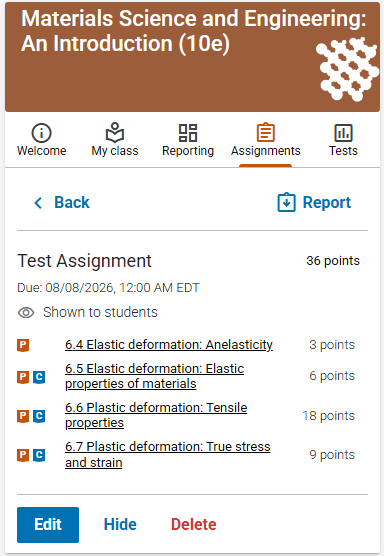Click the blue Edit button
The image size is (384, 556).
point(48,525)
